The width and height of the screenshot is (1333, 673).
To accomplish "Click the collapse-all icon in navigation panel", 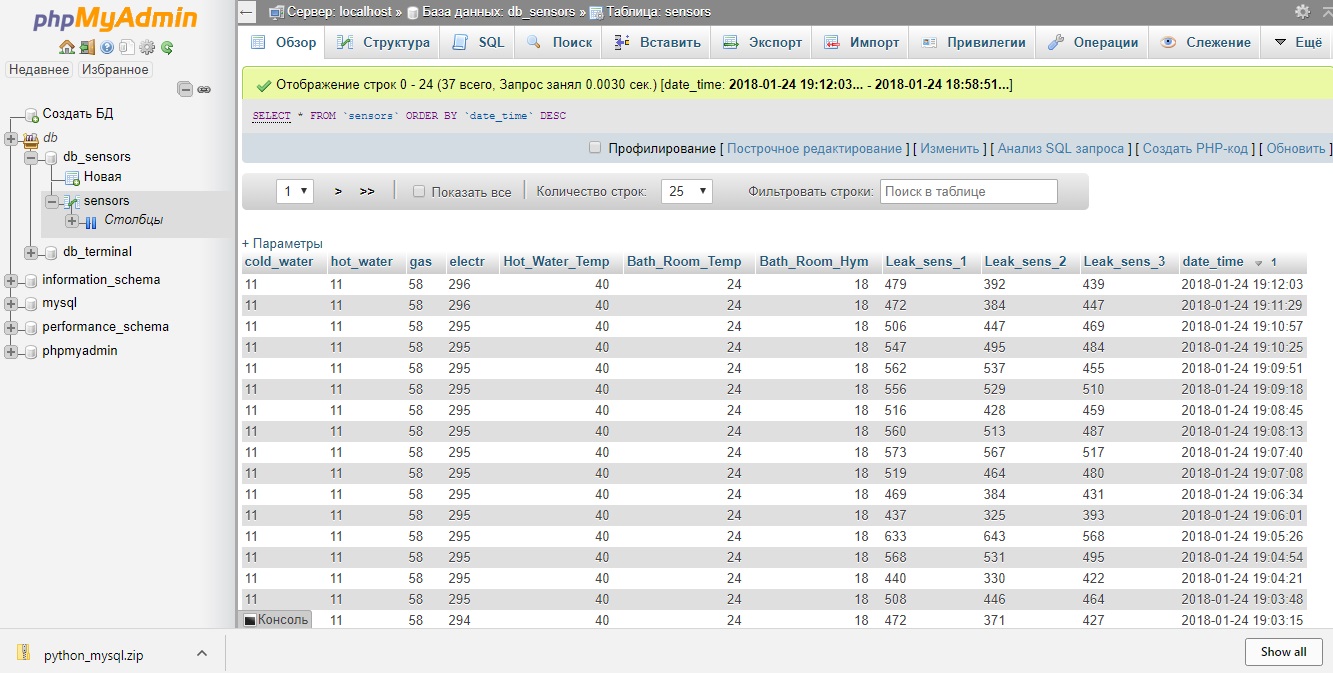I will point(185,89).
